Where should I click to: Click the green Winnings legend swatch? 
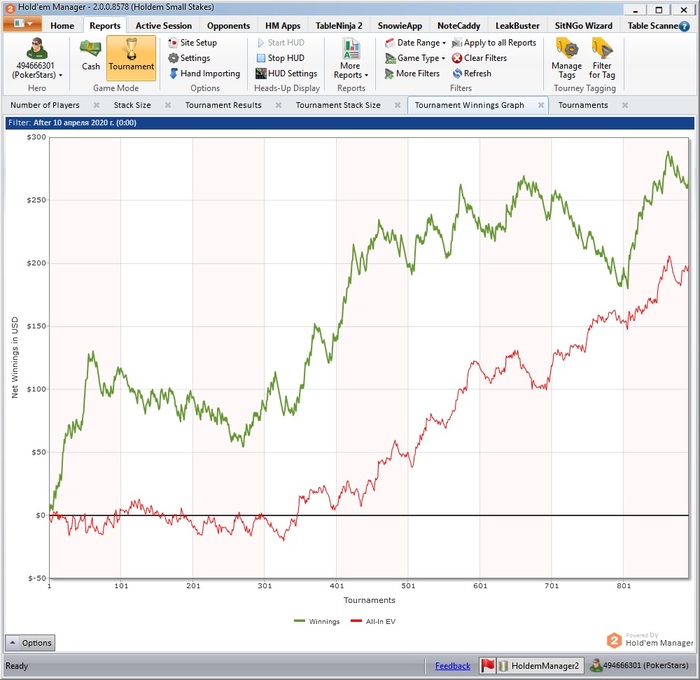299,621
